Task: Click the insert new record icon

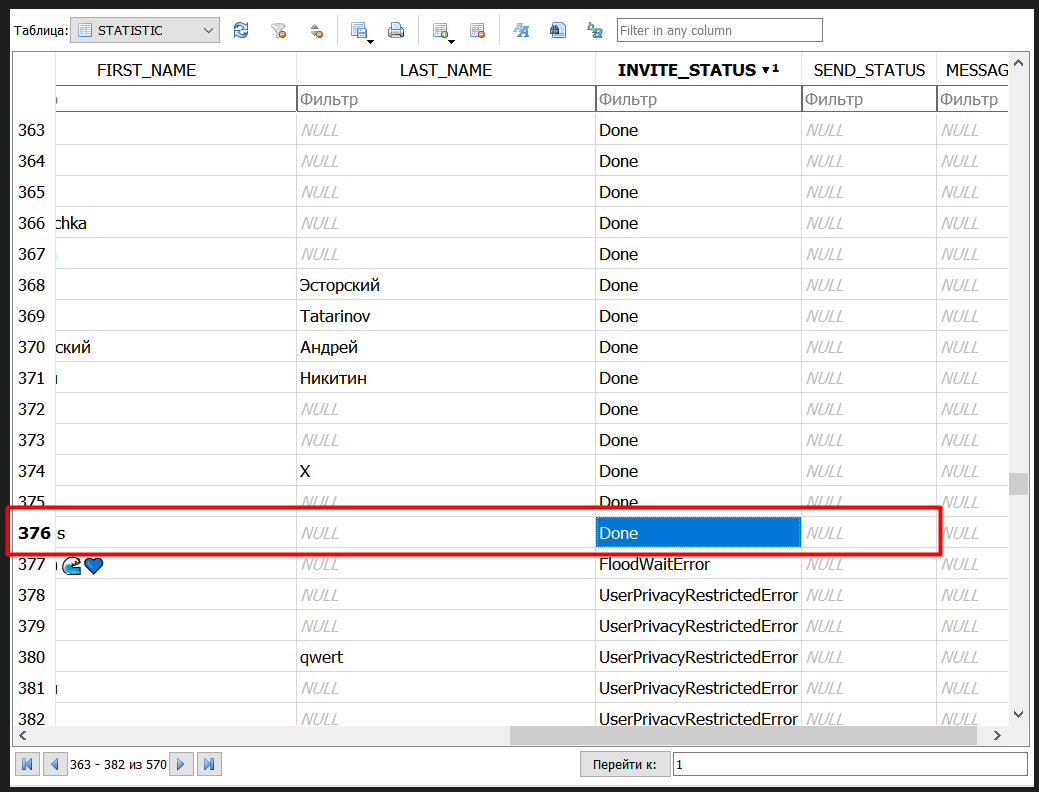Action: [x=439, y=31]
